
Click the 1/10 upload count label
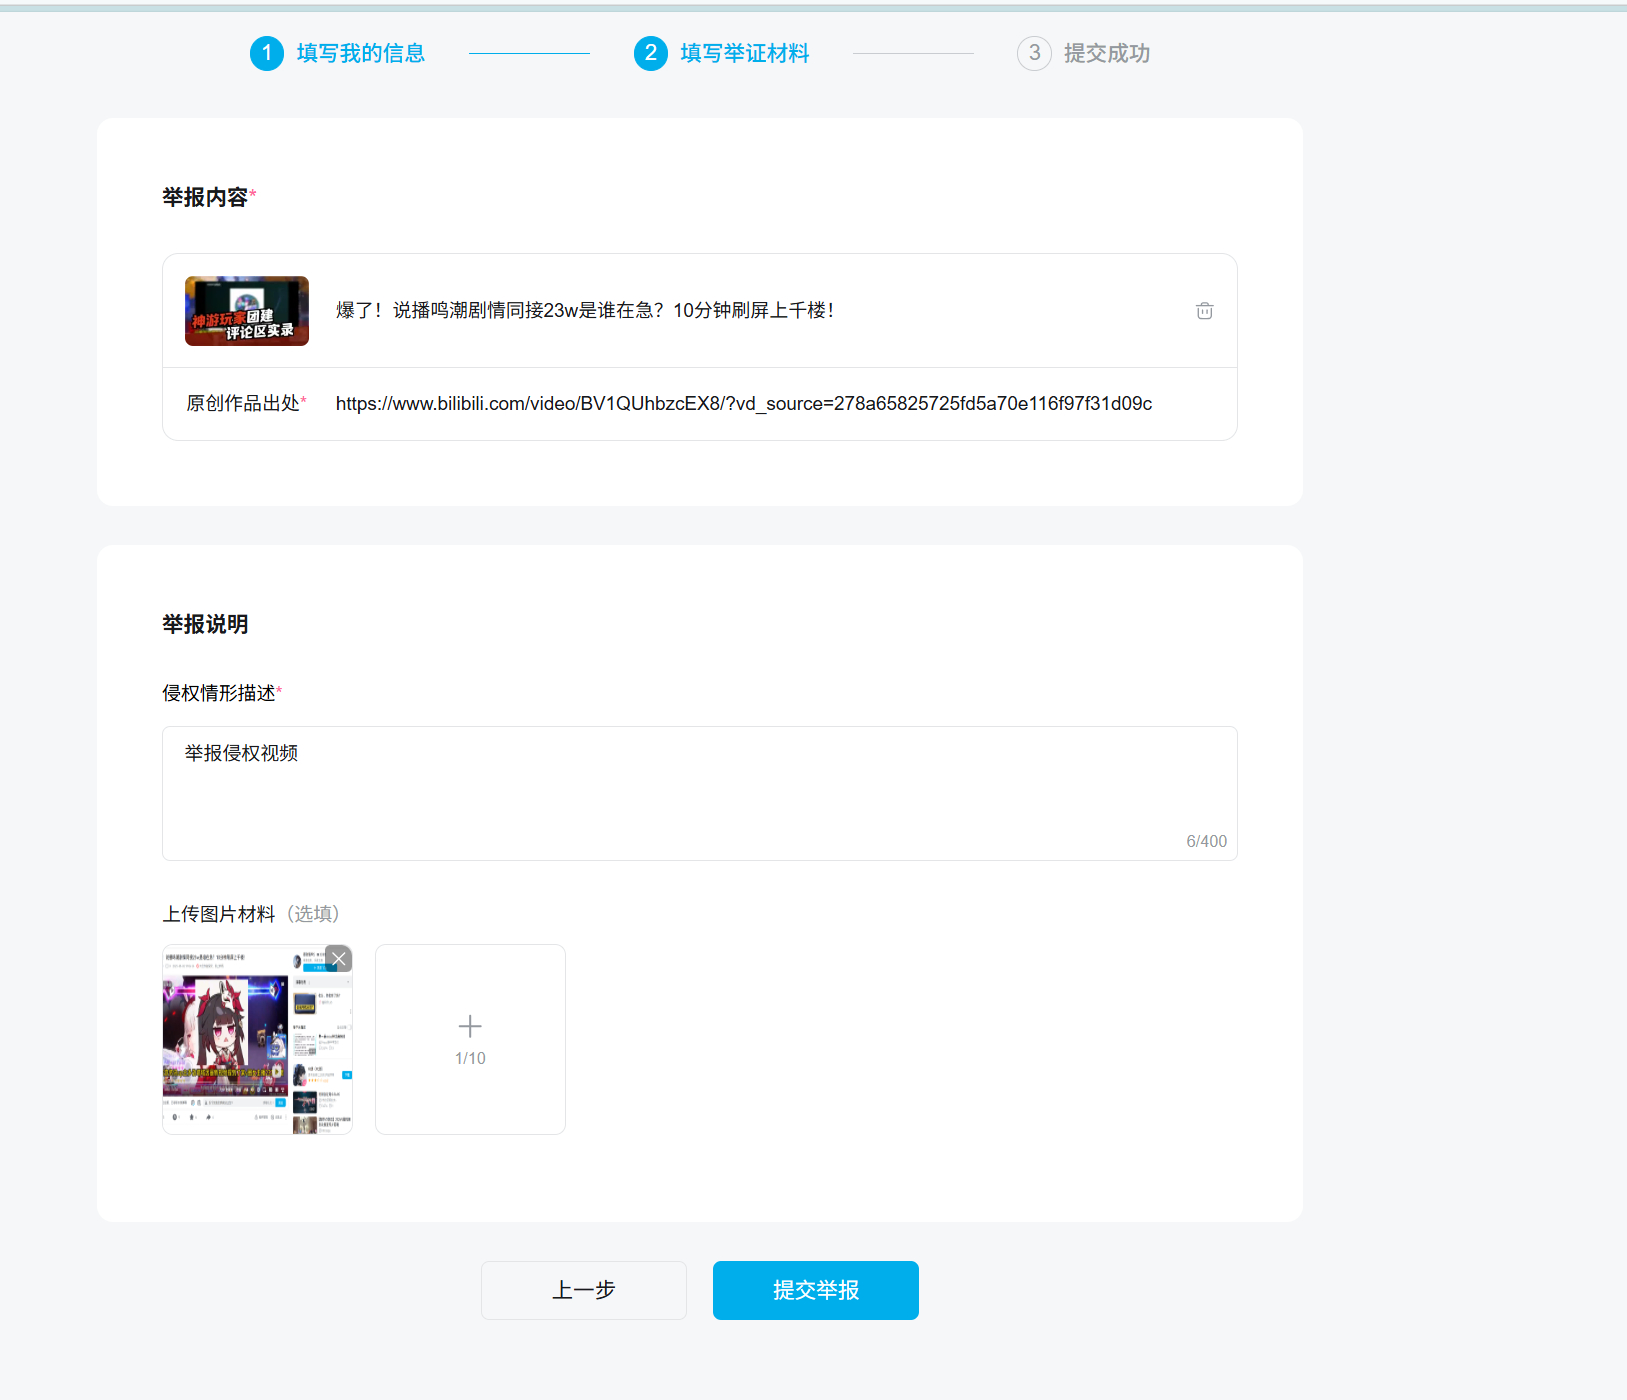[x=470, y=1058]
